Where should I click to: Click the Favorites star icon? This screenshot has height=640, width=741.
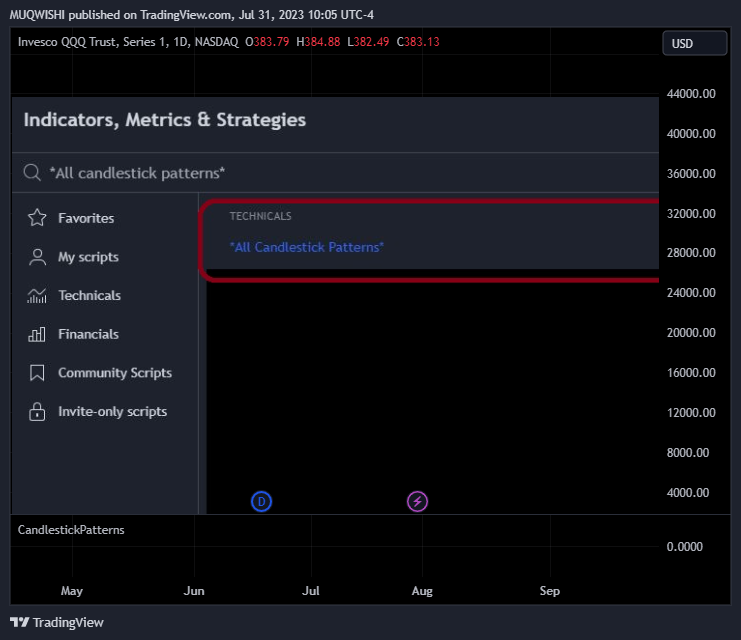37,218
